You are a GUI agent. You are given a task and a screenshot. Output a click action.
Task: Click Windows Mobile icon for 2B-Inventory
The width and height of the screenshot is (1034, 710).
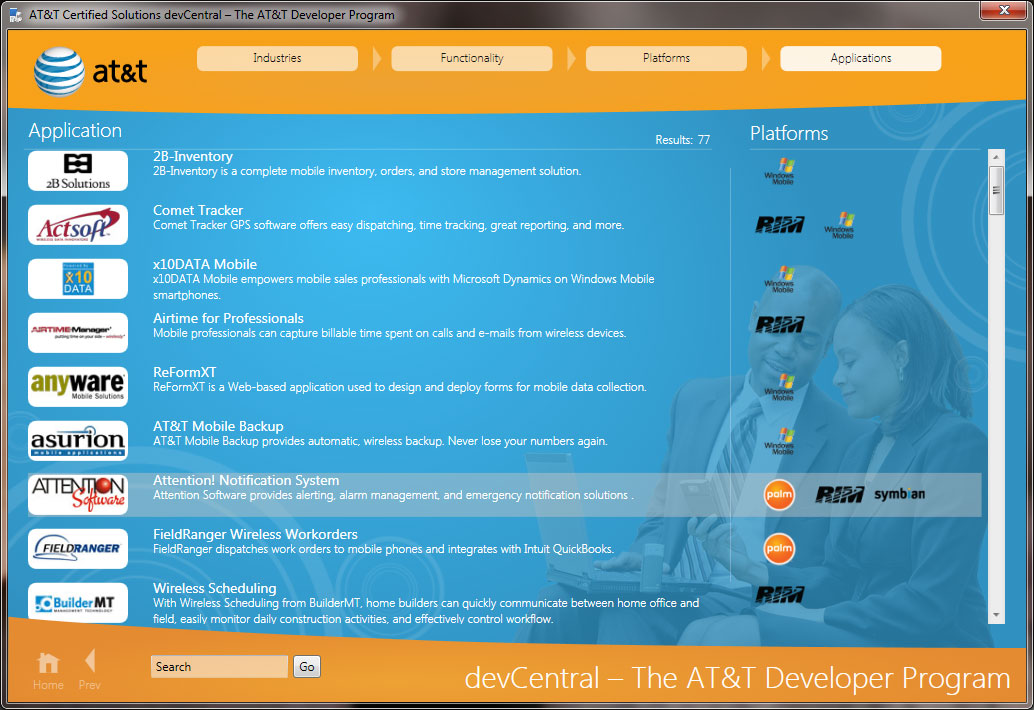tap(779, 171)
